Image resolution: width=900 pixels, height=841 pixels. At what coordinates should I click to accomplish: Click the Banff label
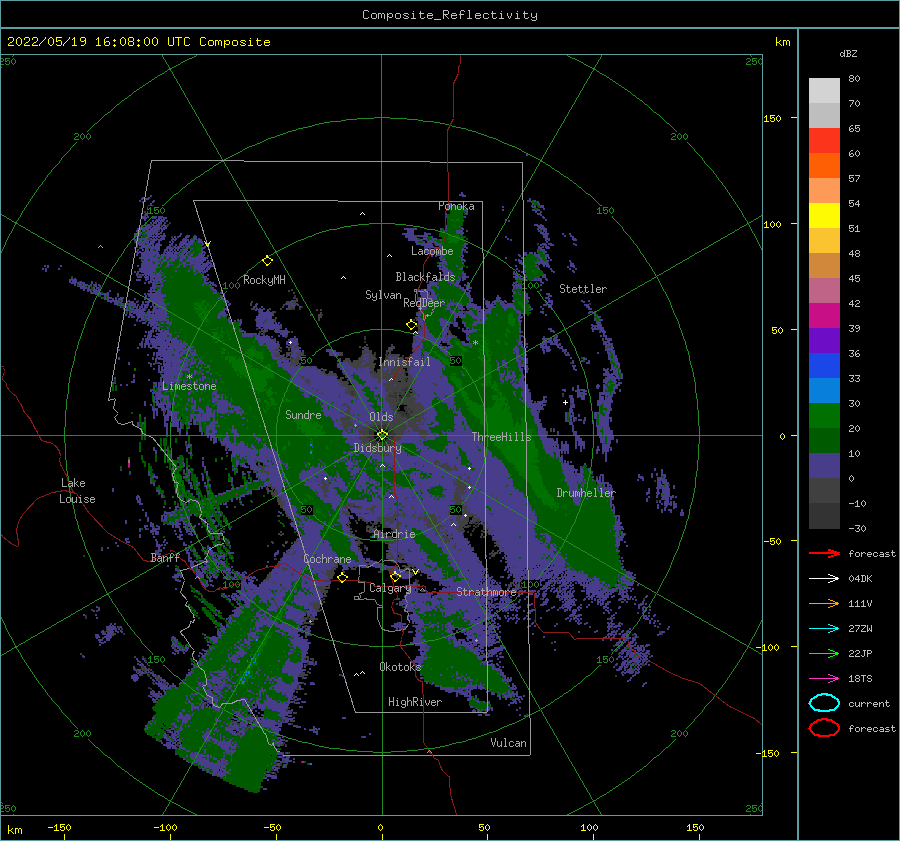pyautogui.click(x=165, y=557)
